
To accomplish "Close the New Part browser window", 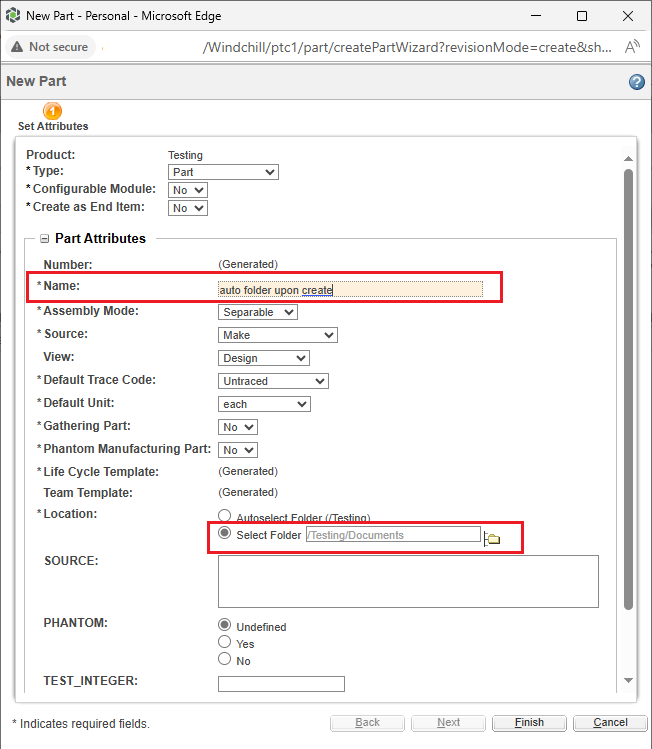I will click(x=628, y=16).
